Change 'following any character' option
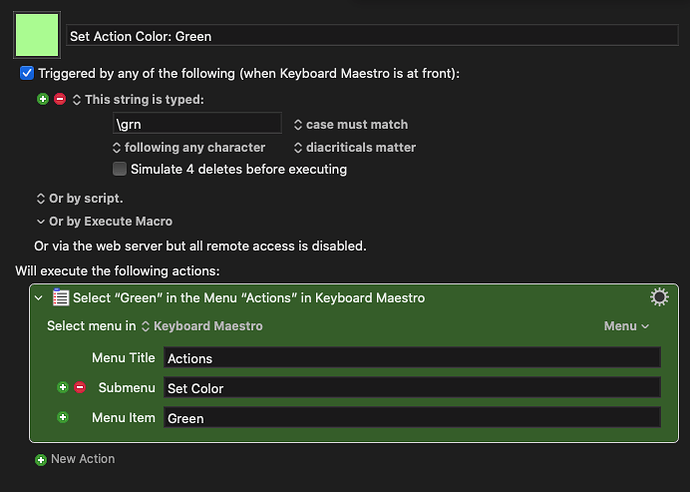 tap(189, 147)
